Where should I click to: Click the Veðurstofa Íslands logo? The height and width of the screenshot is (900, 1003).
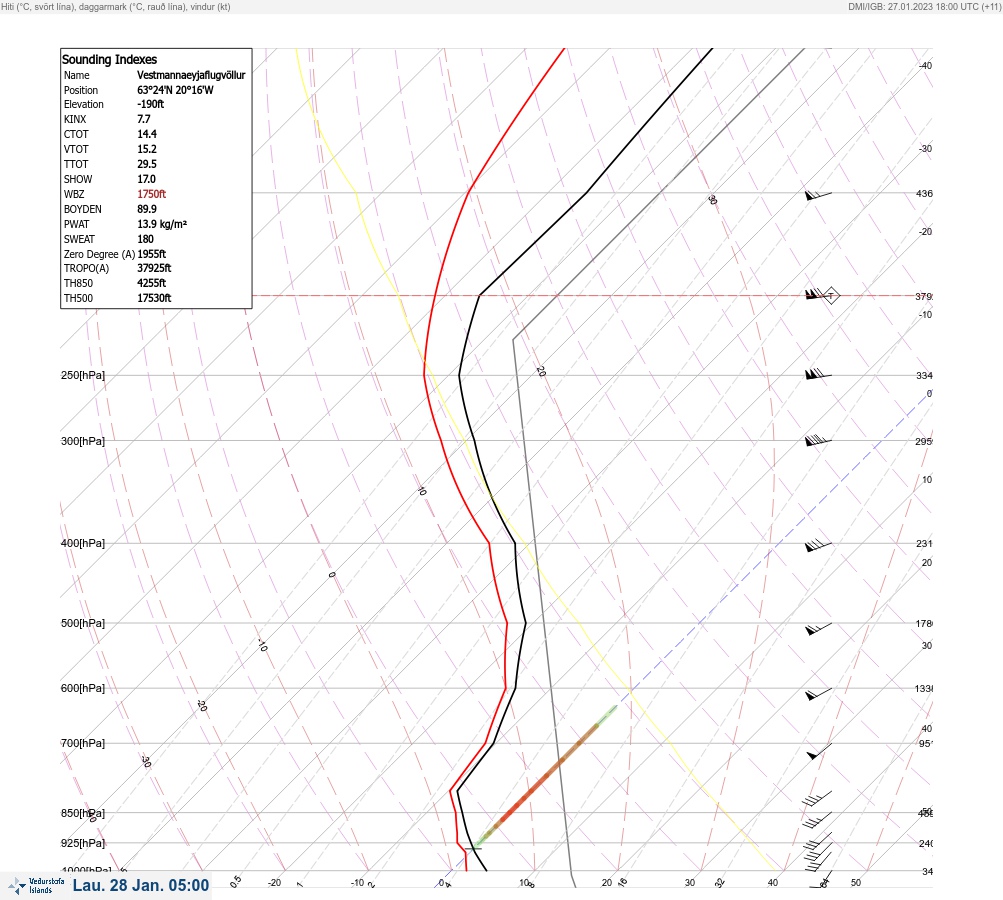36,886
